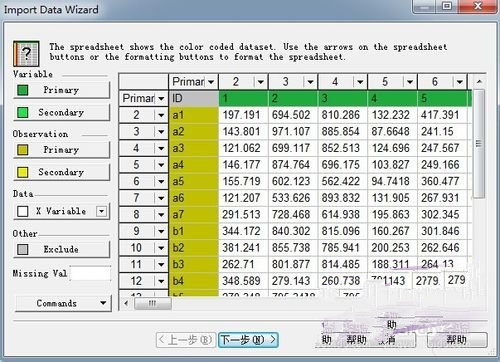The height and width of the screenshot is (362, 500).
Task: Set selection as Primary Observation ID
Action: tap(61, 150)
